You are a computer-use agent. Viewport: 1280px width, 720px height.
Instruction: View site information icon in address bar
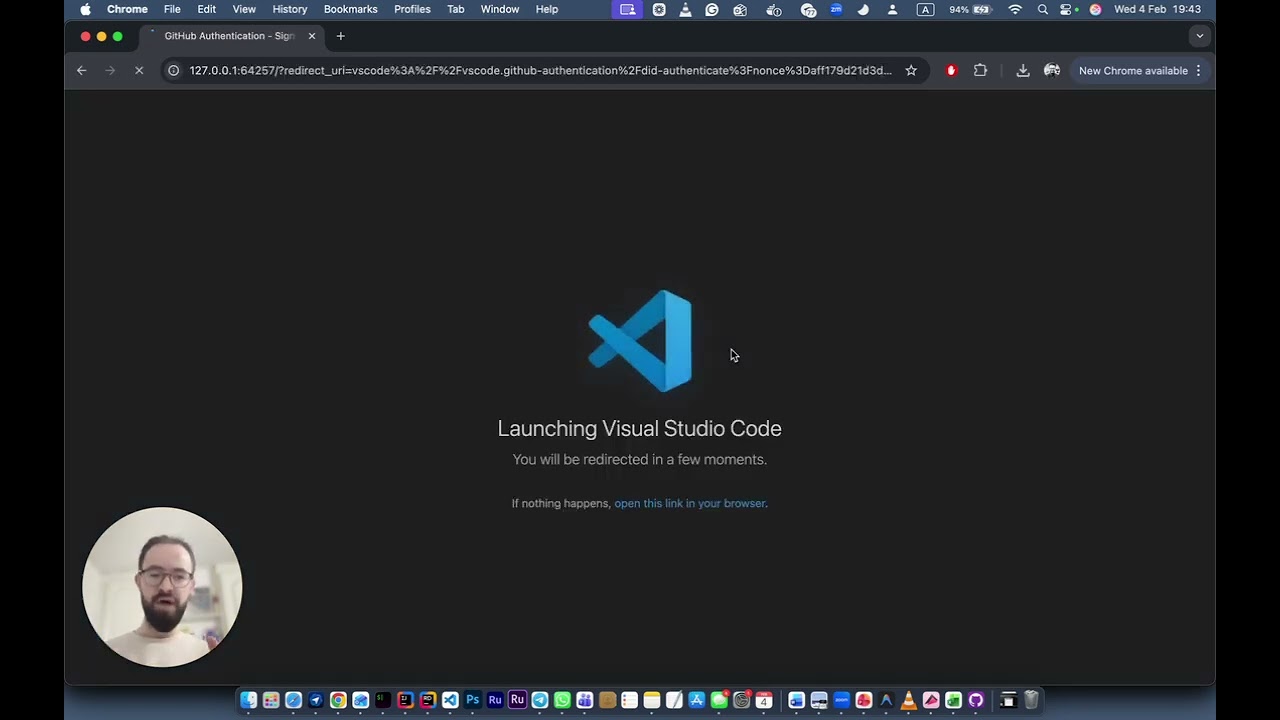[x=173, y=71]
